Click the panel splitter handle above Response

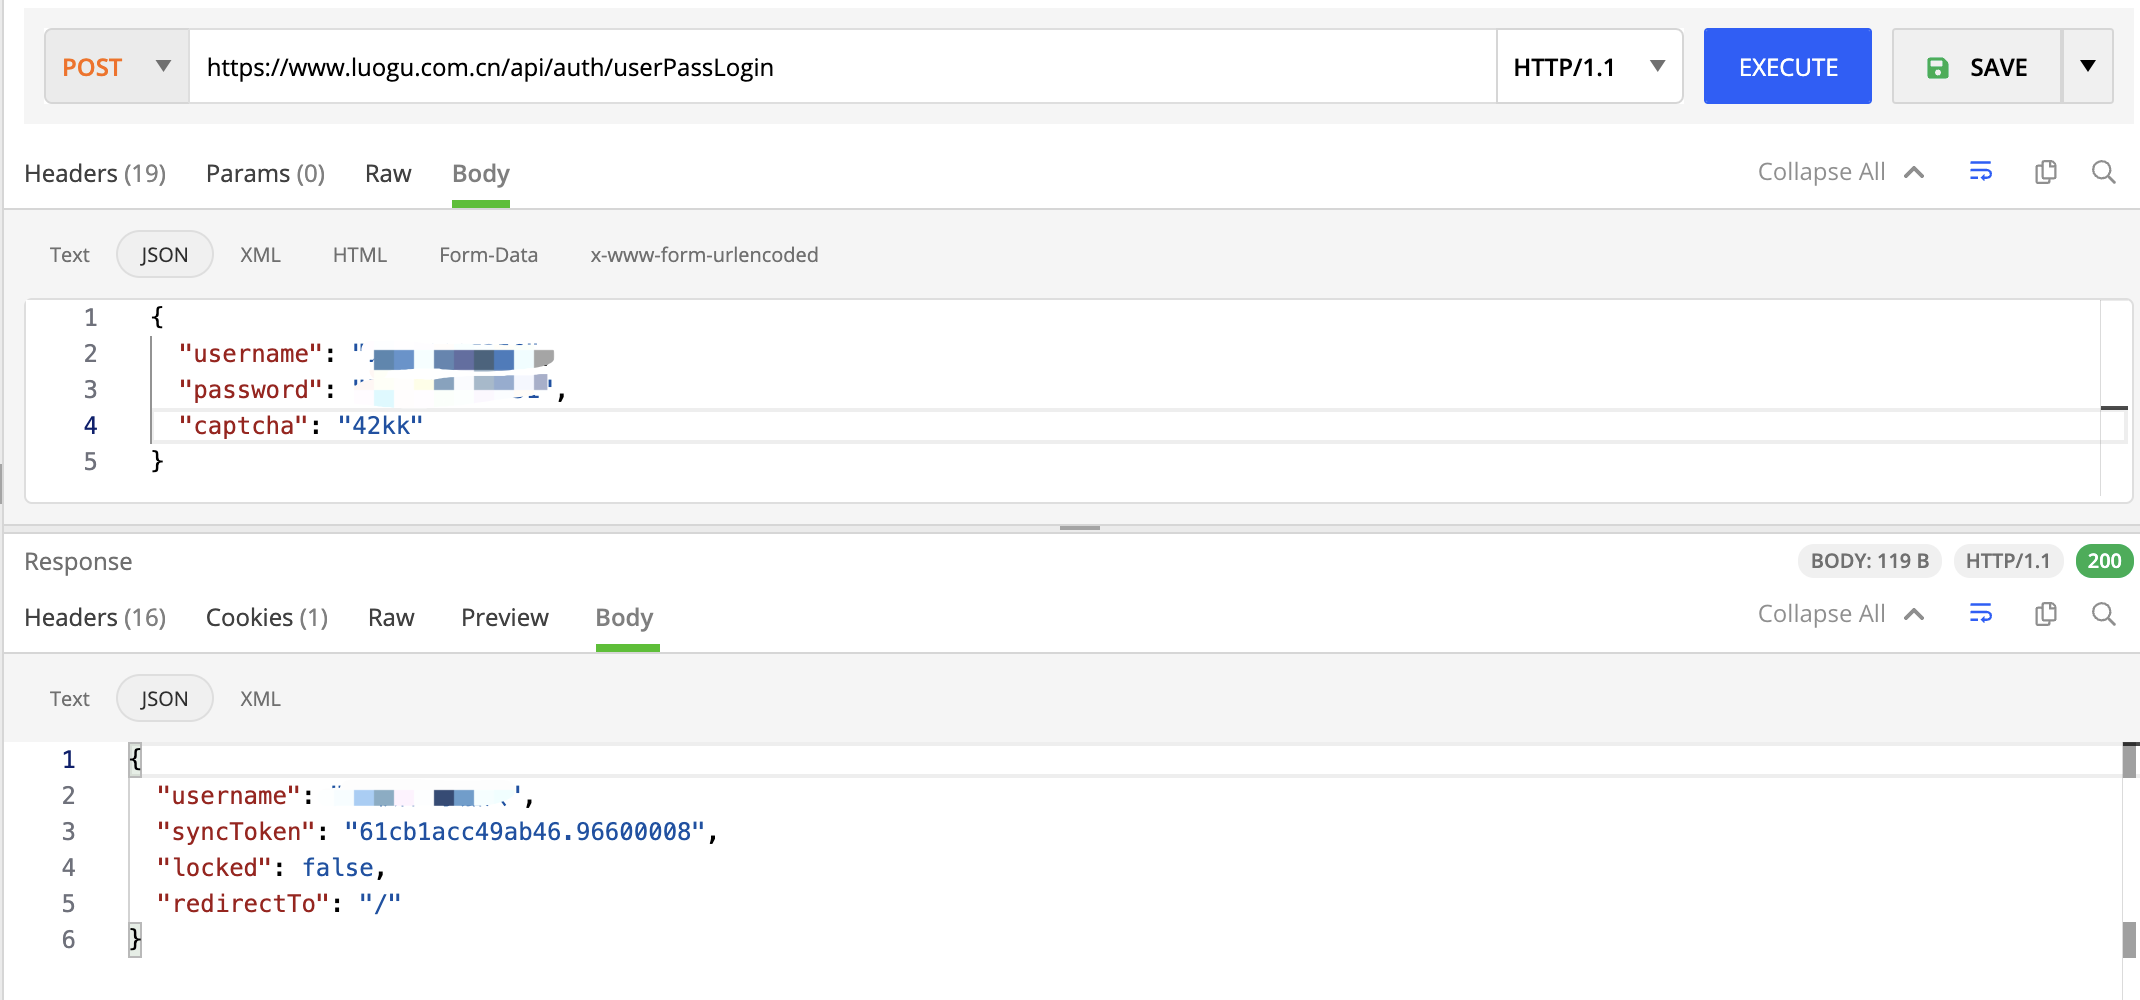pyautogui.click(x=1080, y=527)
